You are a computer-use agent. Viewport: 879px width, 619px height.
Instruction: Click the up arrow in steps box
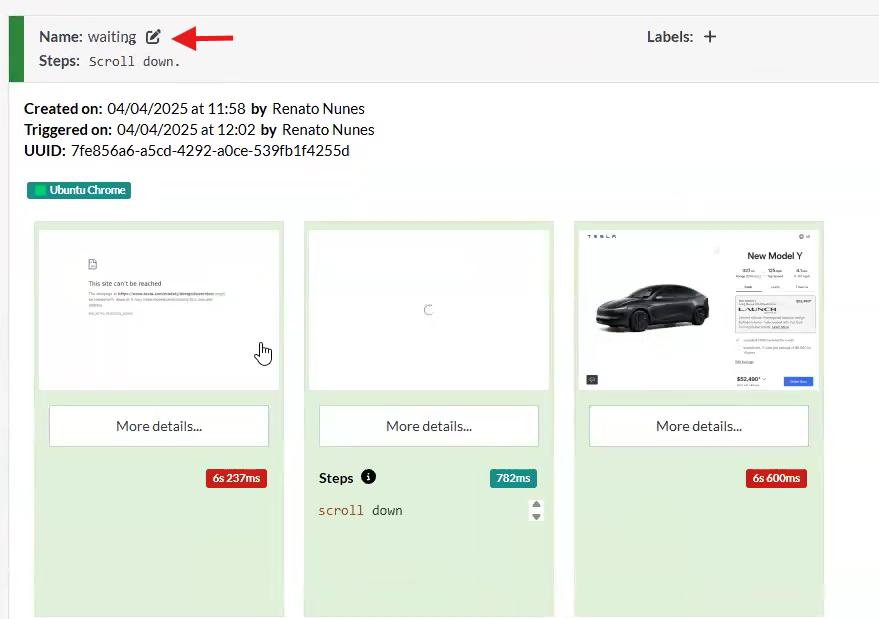[x=536, y=505]
